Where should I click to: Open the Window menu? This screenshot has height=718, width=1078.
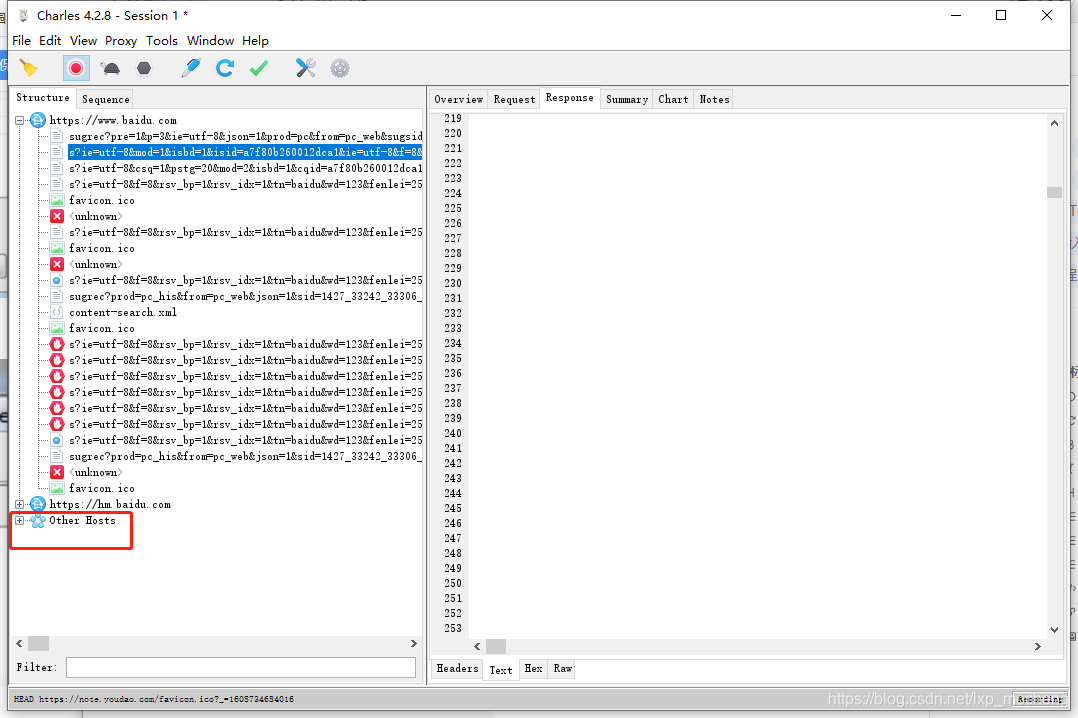[210, 41]
